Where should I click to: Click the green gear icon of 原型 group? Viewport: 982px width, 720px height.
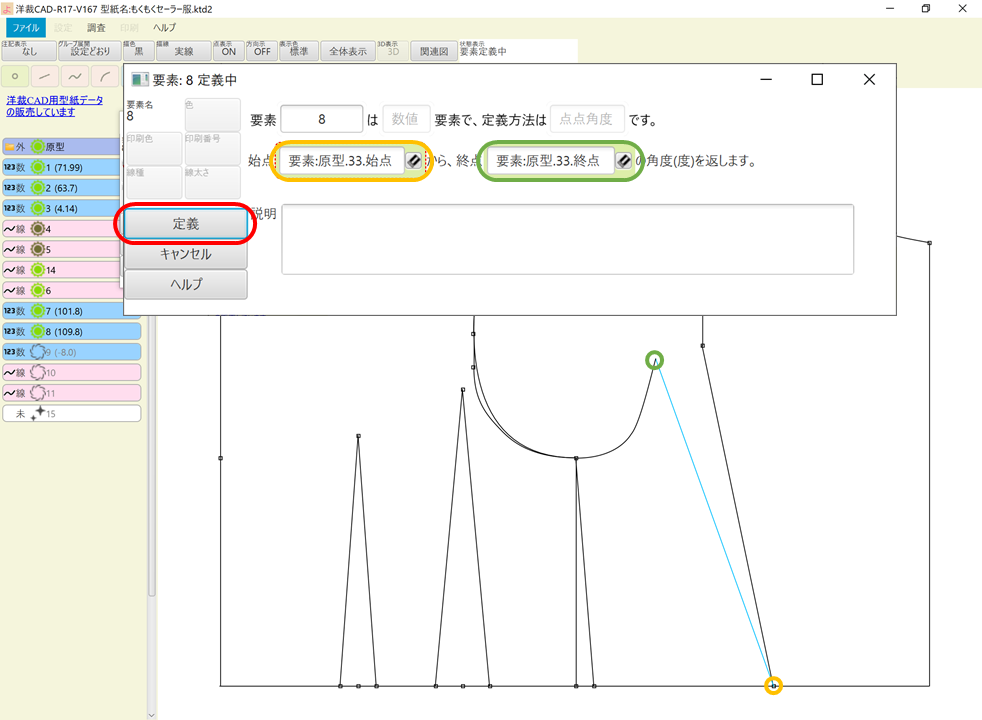[x=38, y=147]
